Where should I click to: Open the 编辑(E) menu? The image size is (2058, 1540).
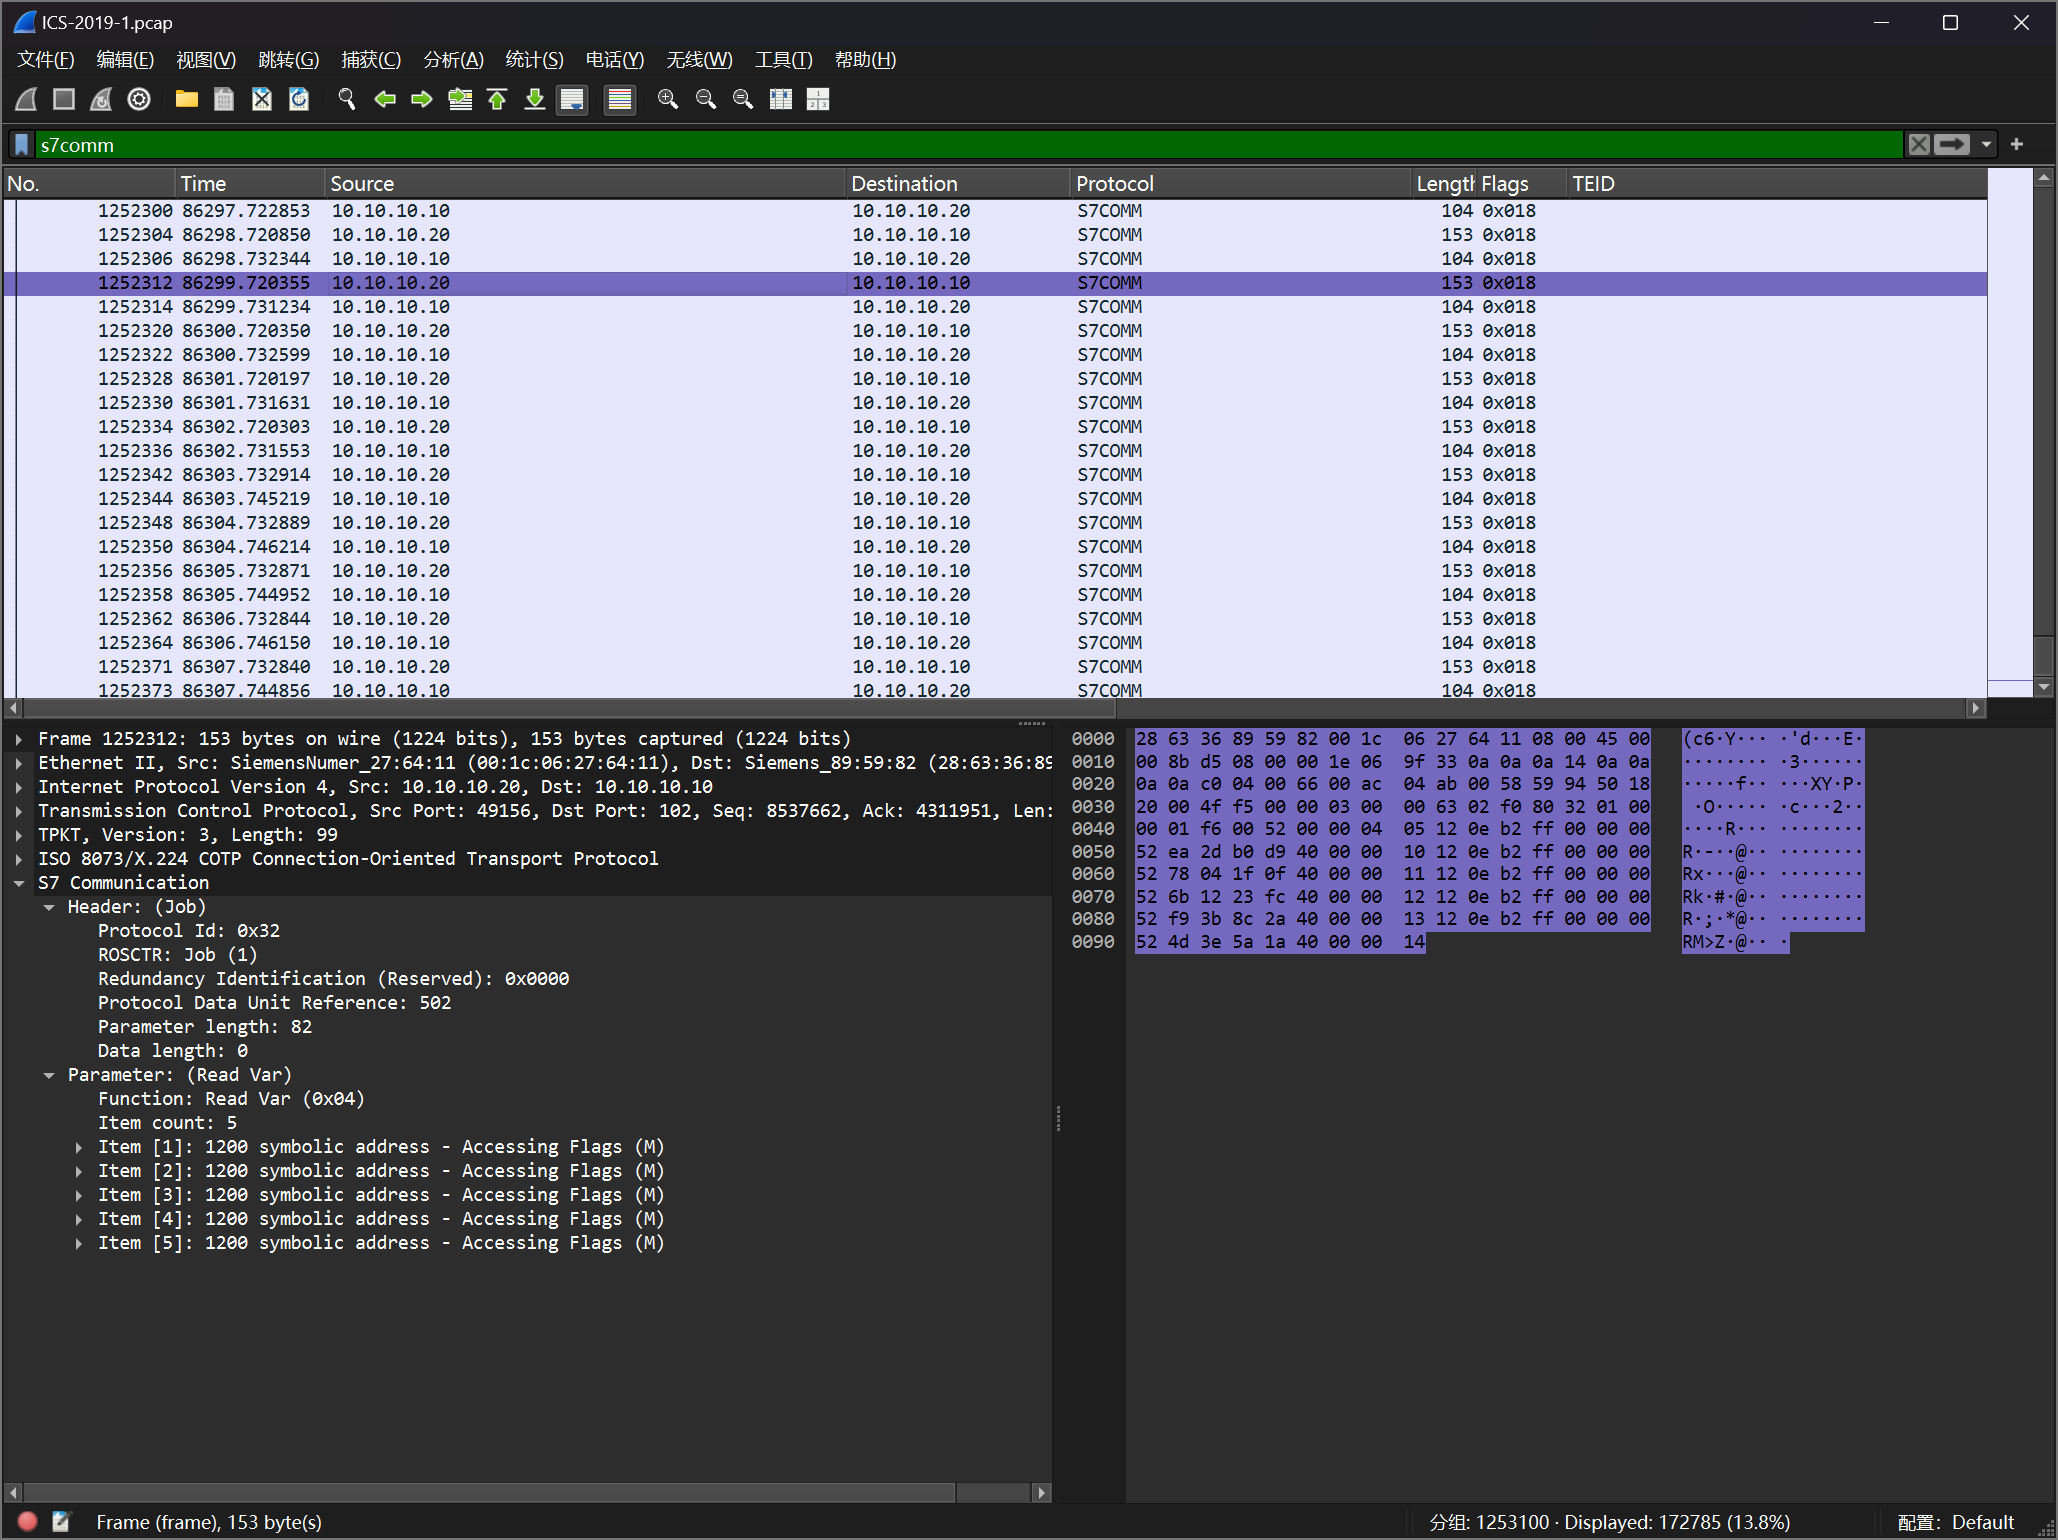[x=125, y=60]
